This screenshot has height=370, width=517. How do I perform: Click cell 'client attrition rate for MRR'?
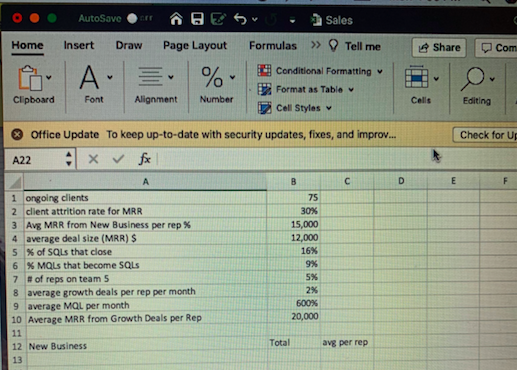pos(145,211)
